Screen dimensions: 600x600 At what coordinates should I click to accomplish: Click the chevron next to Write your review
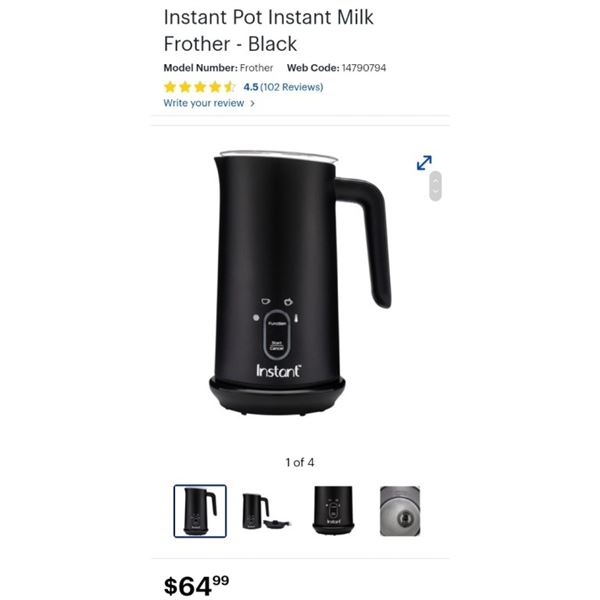click(x=252, y=103)
